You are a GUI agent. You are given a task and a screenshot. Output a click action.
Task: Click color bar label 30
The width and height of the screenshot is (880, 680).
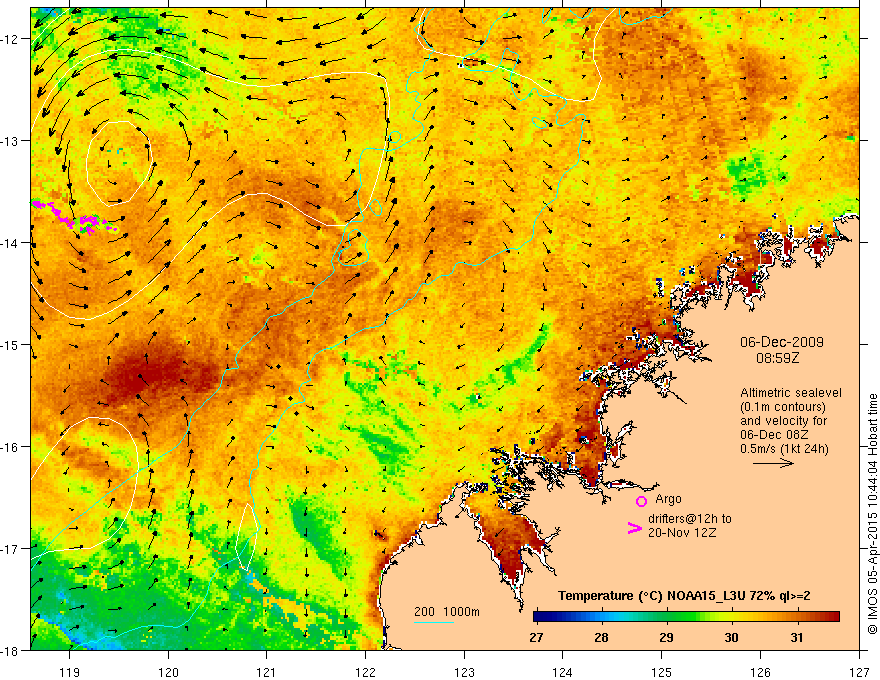point(731,637)
